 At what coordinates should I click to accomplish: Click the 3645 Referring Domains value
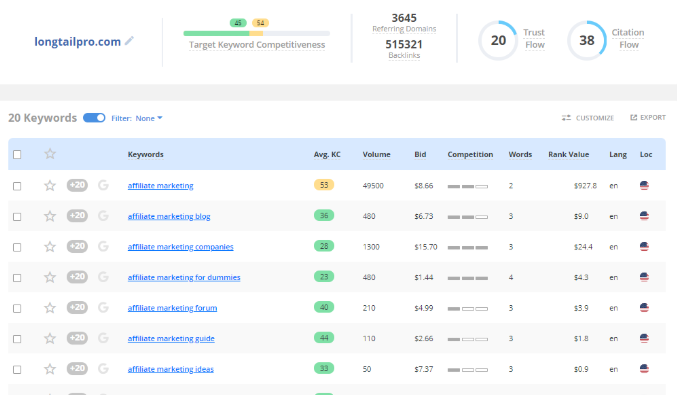[404, 18]
